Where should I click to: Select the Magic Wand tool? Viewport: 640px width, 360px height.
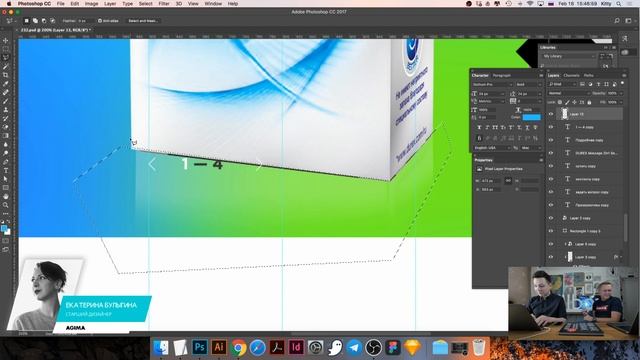point(6,66)
